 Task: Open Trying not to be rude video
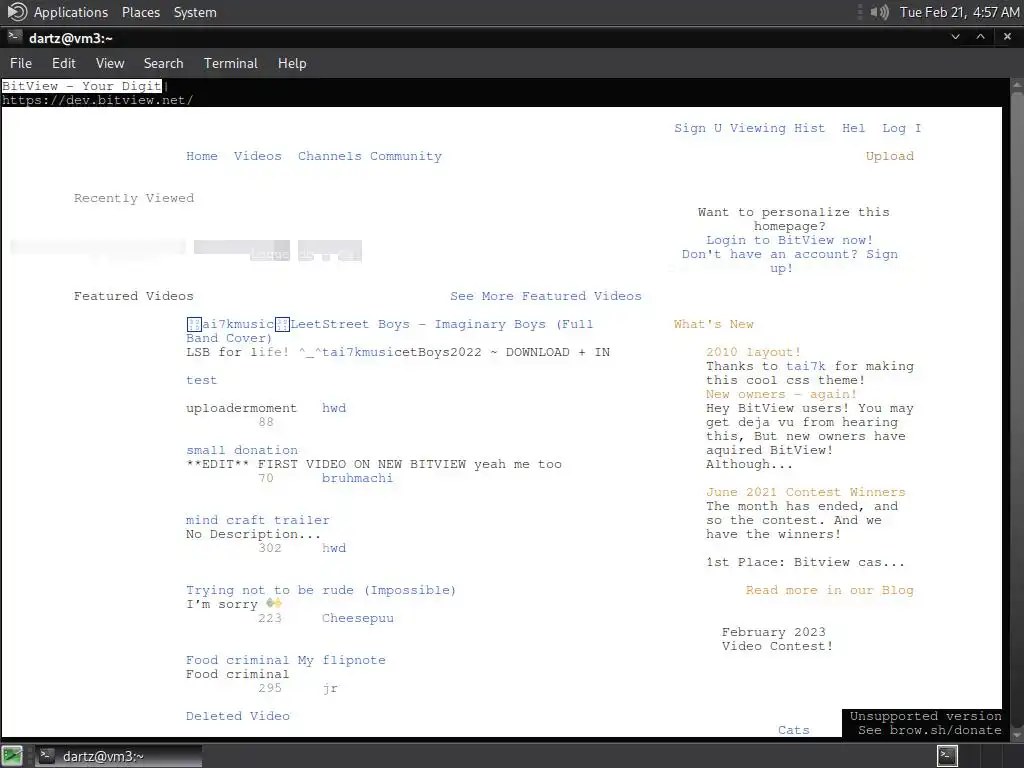pos(321,590)
